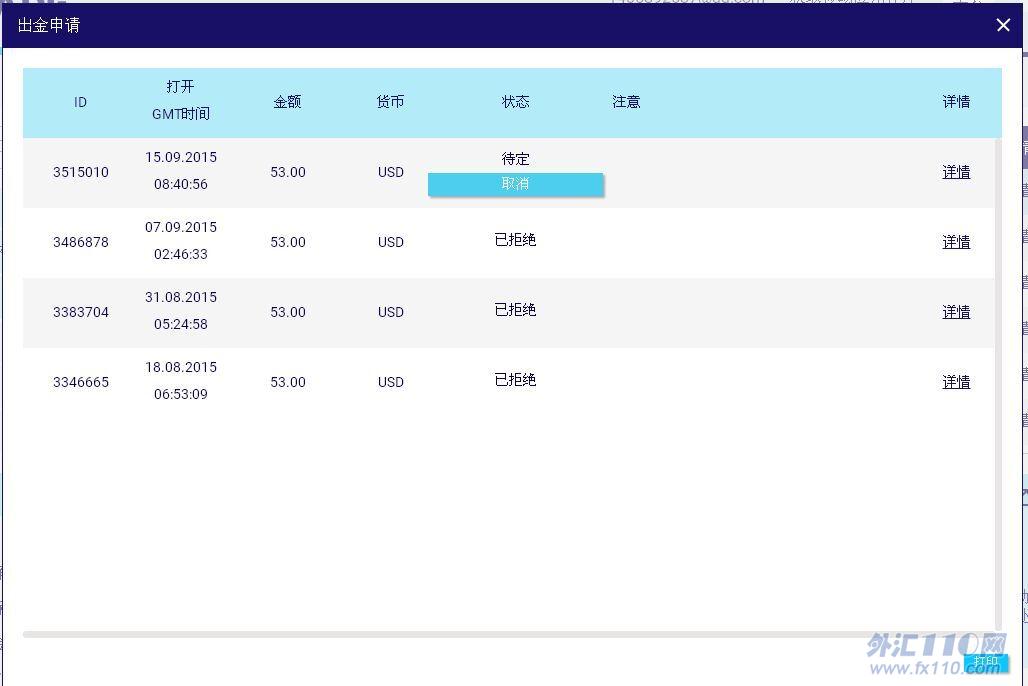Click the 状态 column header
Viewport: 1028px width, 686px height.
[515, 102]
